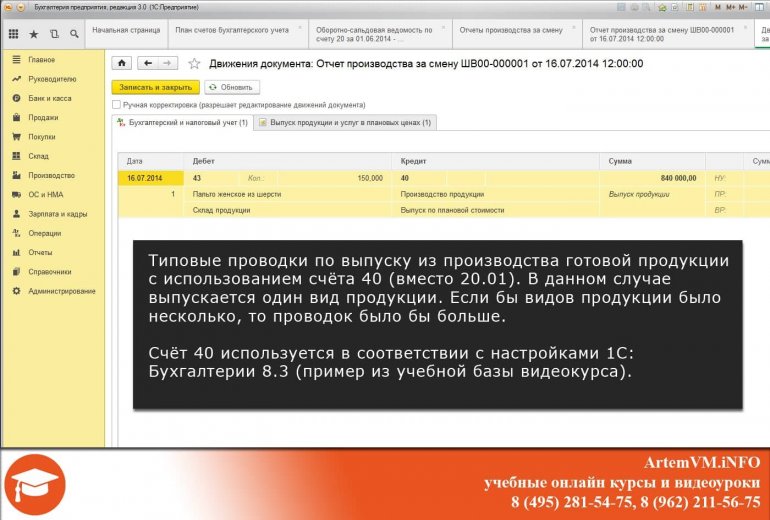Click the Сумма column header
The height and width of the screenshot is (520, 770).
click(652, 161)
